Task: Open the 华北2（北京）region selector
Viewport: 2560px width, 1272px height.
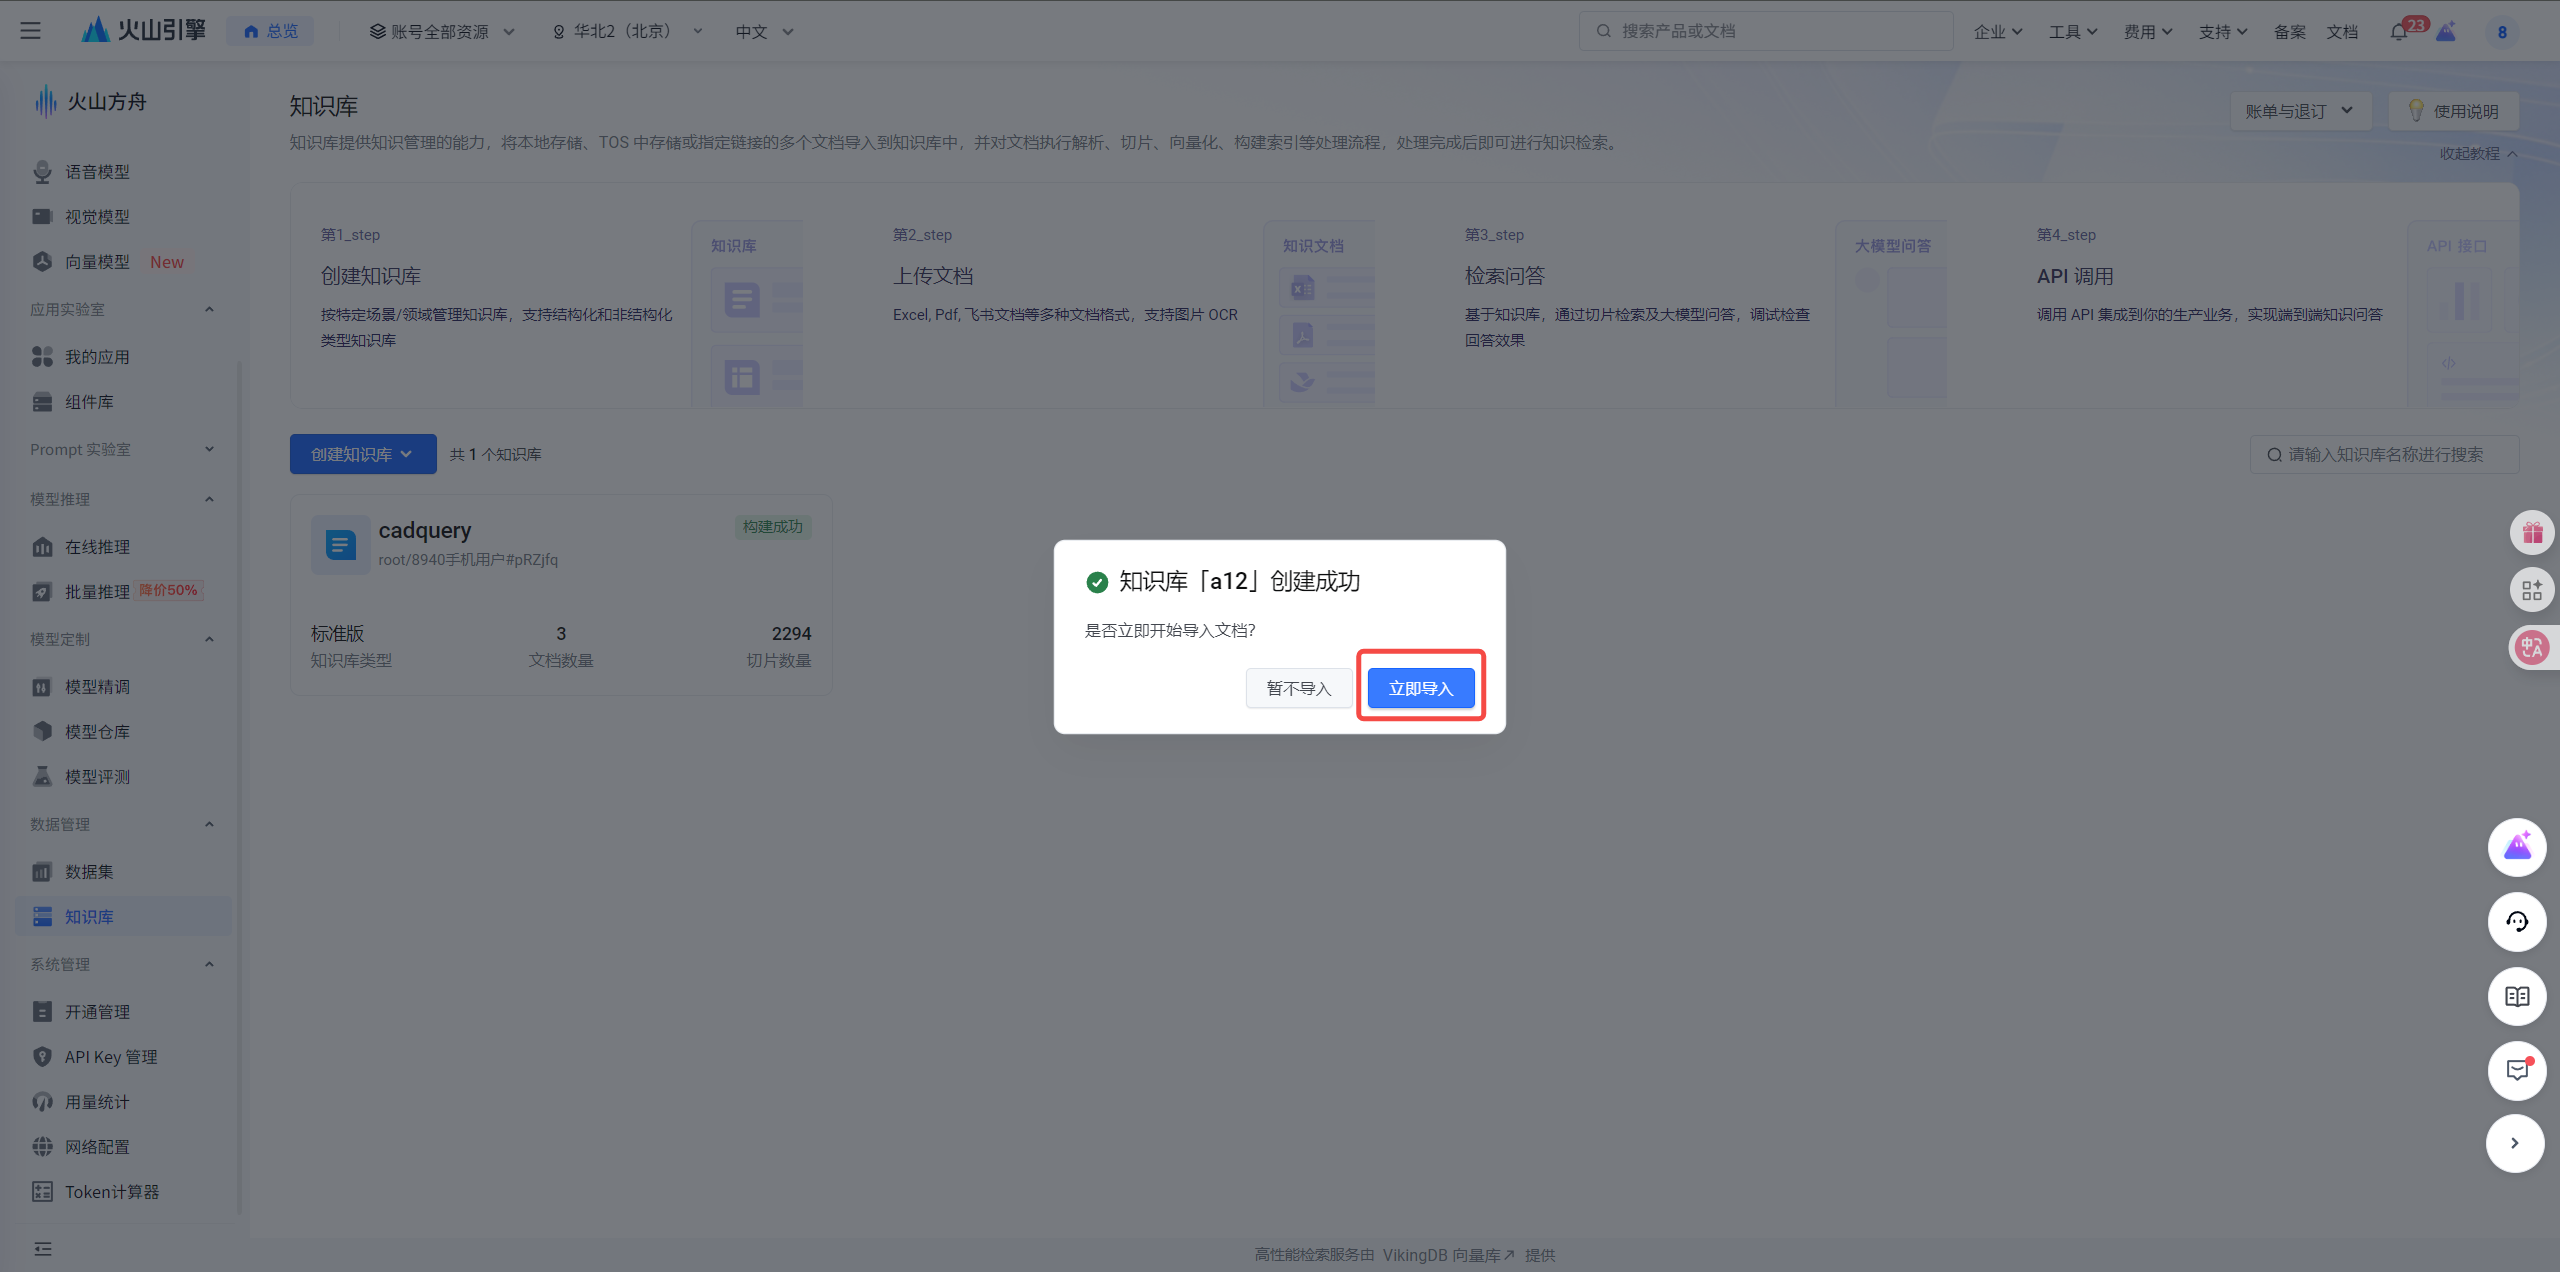Action: 627,31
